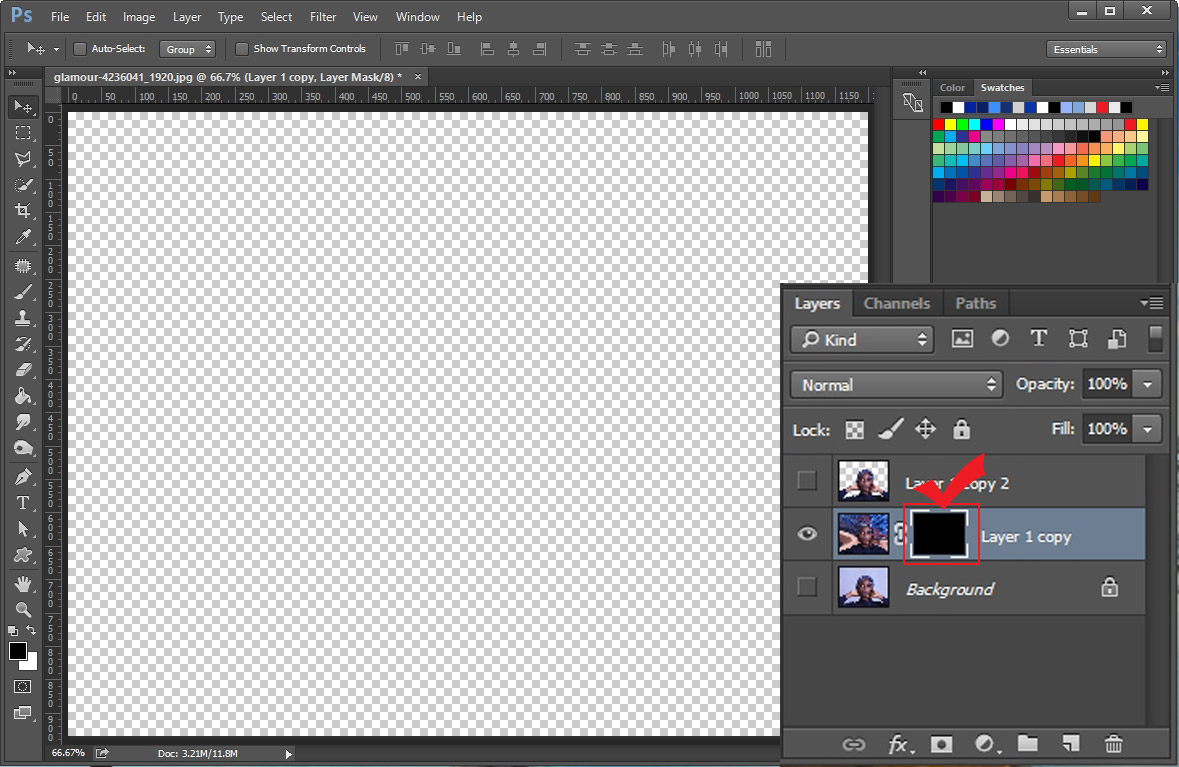Select the Eyedropper tool

(x=23, y=237)
